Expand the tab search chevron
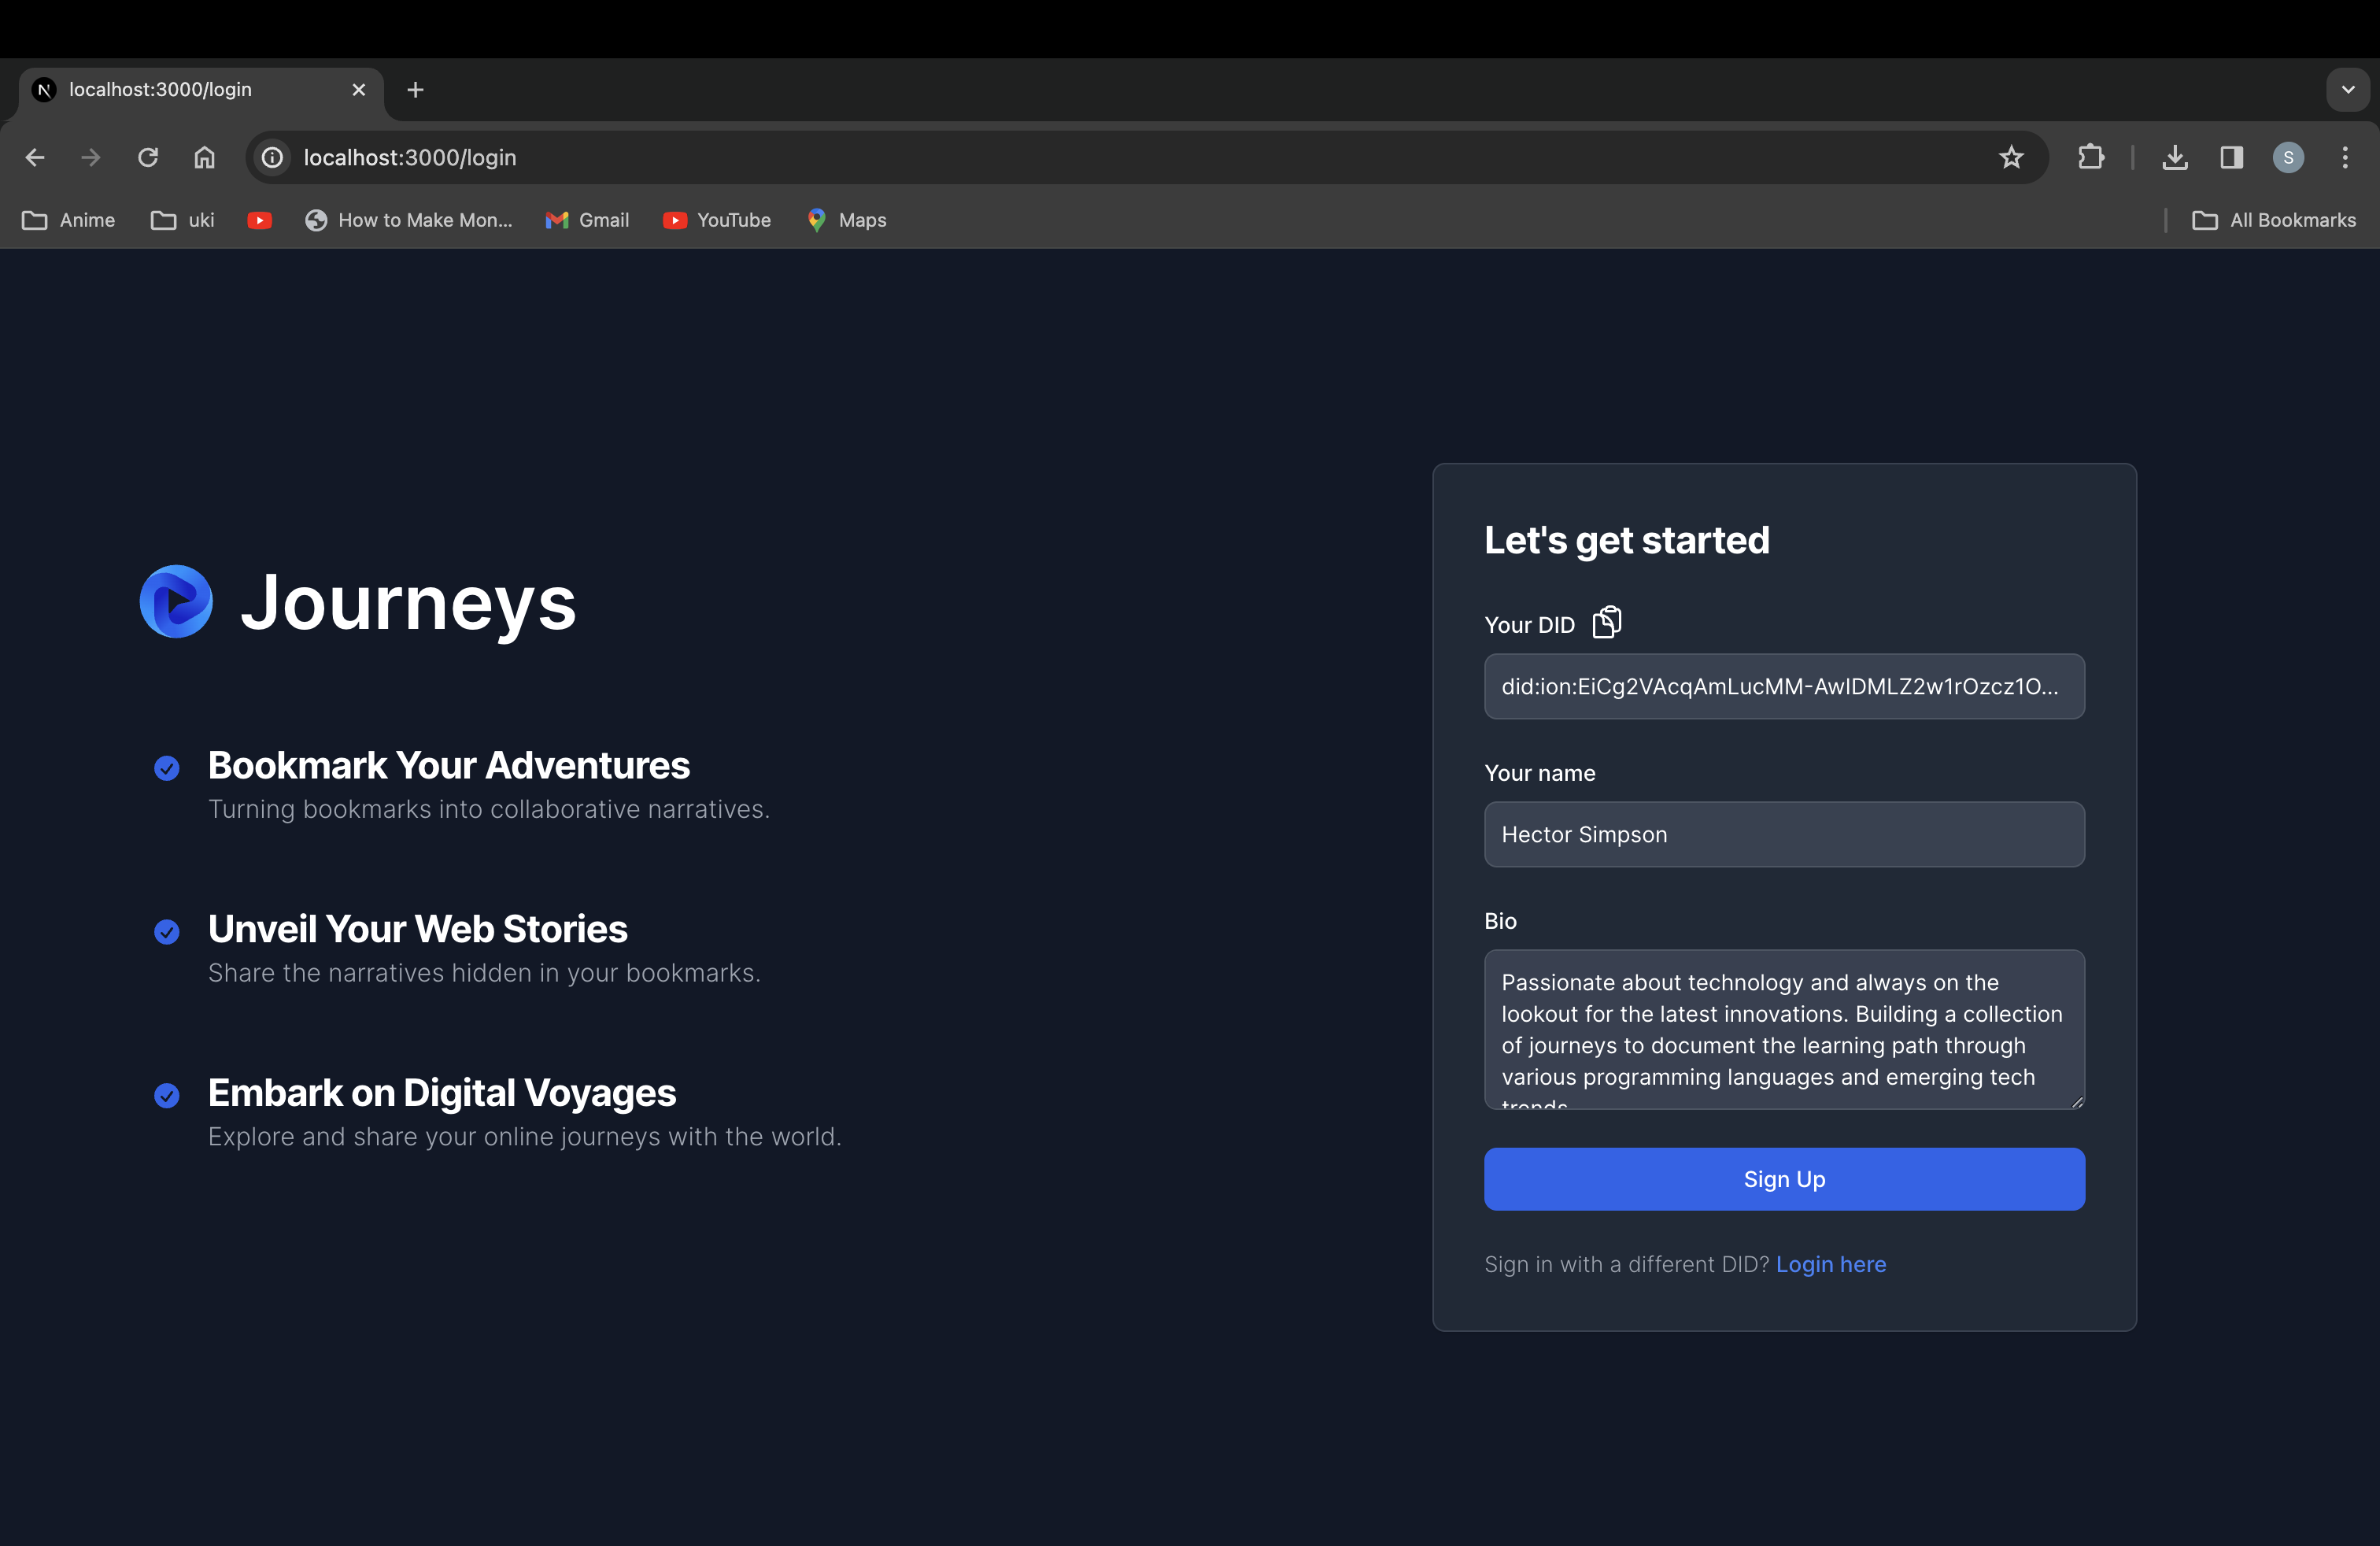 (2347, 89)
